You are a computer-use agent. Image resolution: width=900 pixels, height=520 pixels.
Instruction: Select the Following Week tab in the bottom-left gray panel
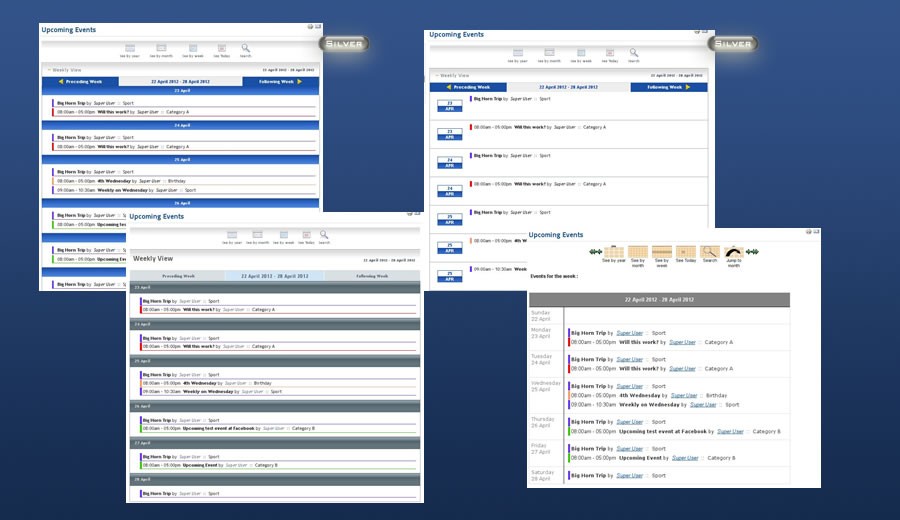(x=372, y=276)
